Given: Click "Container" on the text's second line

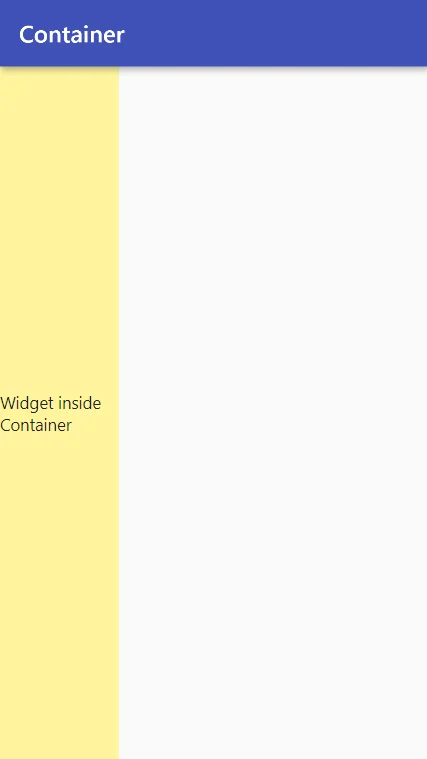Looking at the screenshot, I should coord(36,425).
